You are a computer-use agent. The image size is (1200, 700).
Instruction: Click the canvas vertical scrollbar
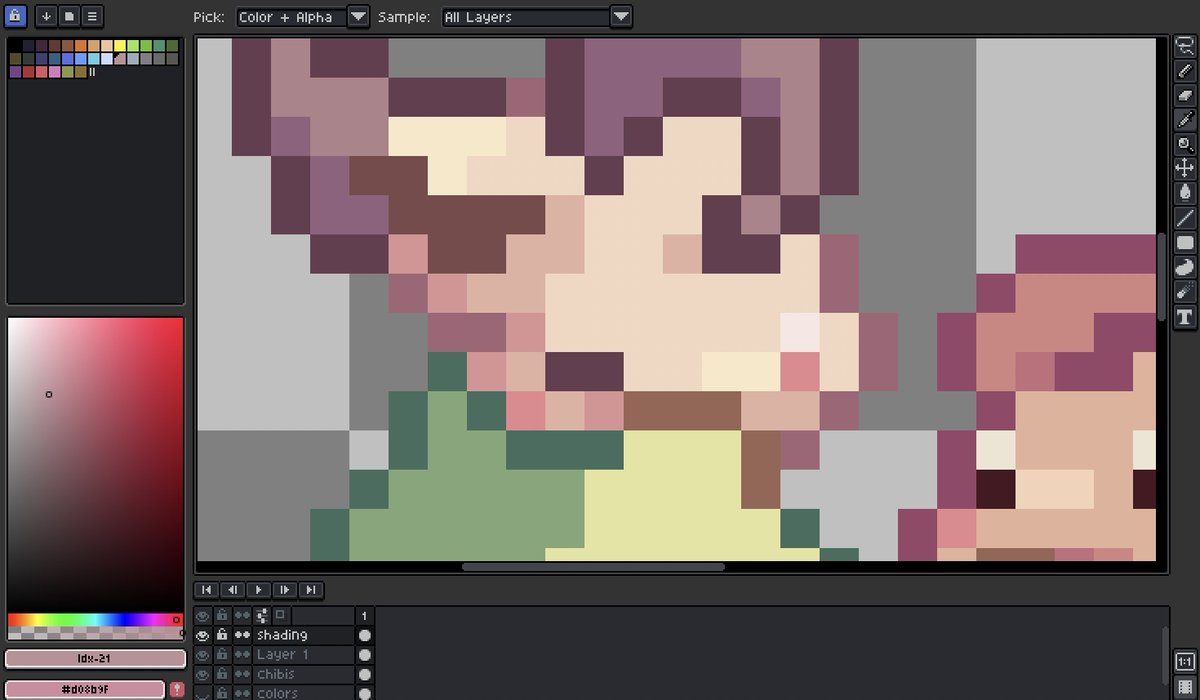[x=1161, y=277]
